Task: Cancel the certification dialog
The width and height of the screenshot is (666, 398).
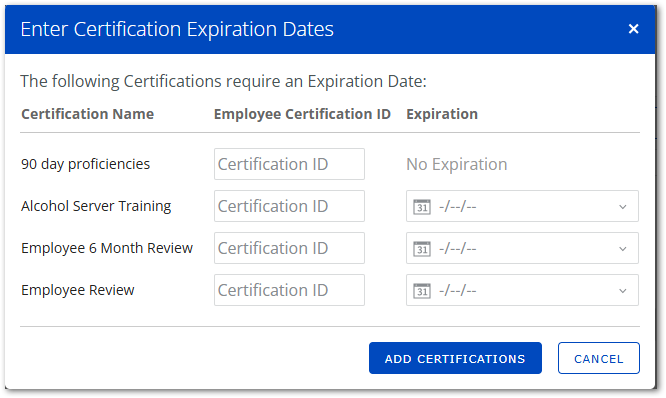Action: (599, 358)
